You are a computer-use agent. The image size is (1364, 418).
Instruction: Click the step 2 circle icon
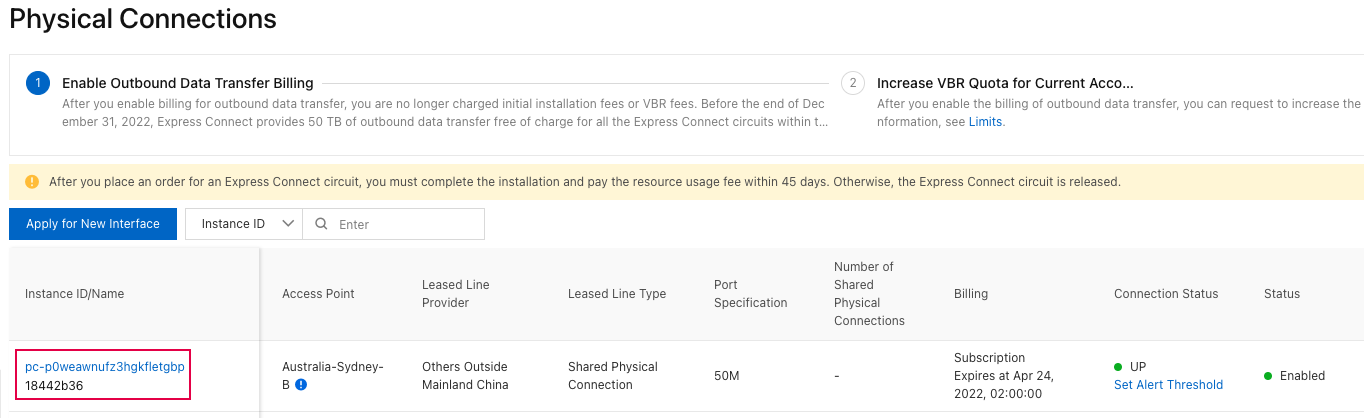pos(852,83)
